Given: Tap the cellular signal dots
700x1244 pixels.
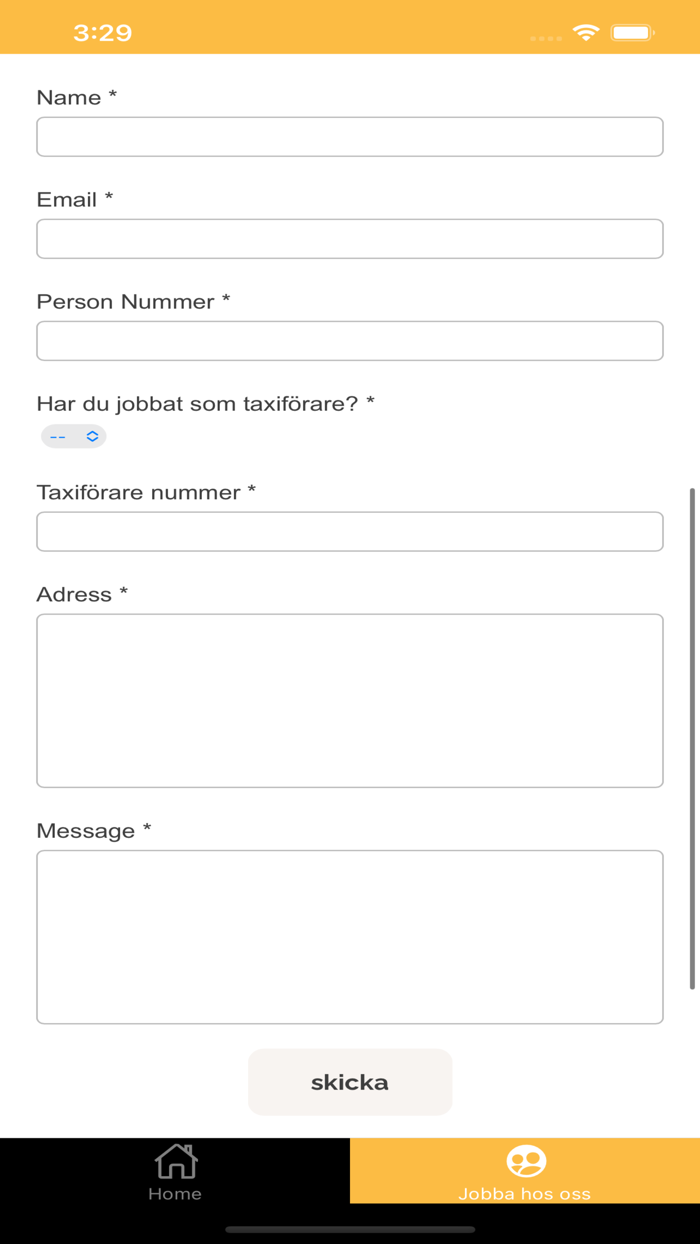Looking at the screenshot, I should click(x=545, y=38).
